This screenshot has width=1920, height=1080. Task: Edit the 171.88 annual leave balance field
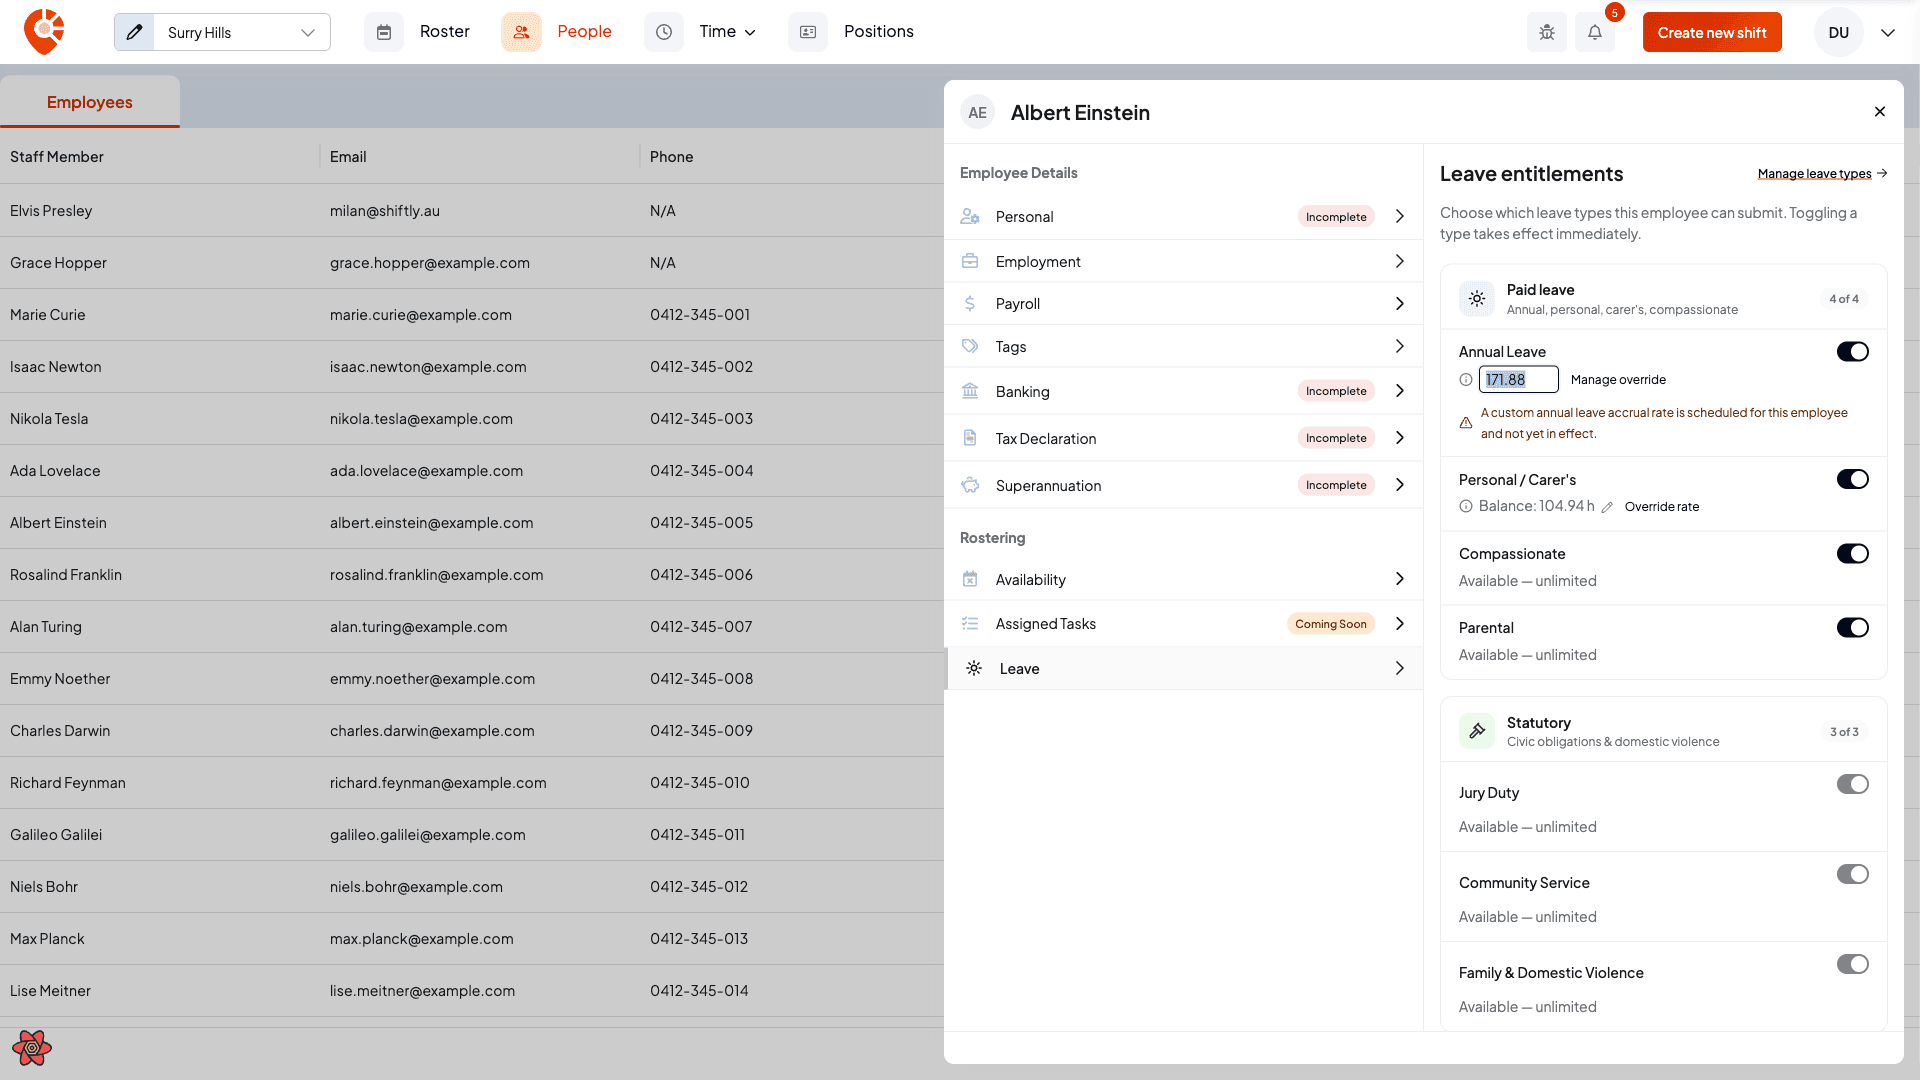1518,380
